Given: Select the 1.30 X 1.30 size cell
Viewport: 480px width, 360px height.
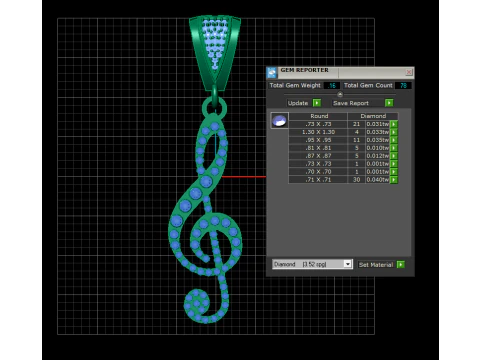Looking at the screenshot, I should (x=318, y=132).
